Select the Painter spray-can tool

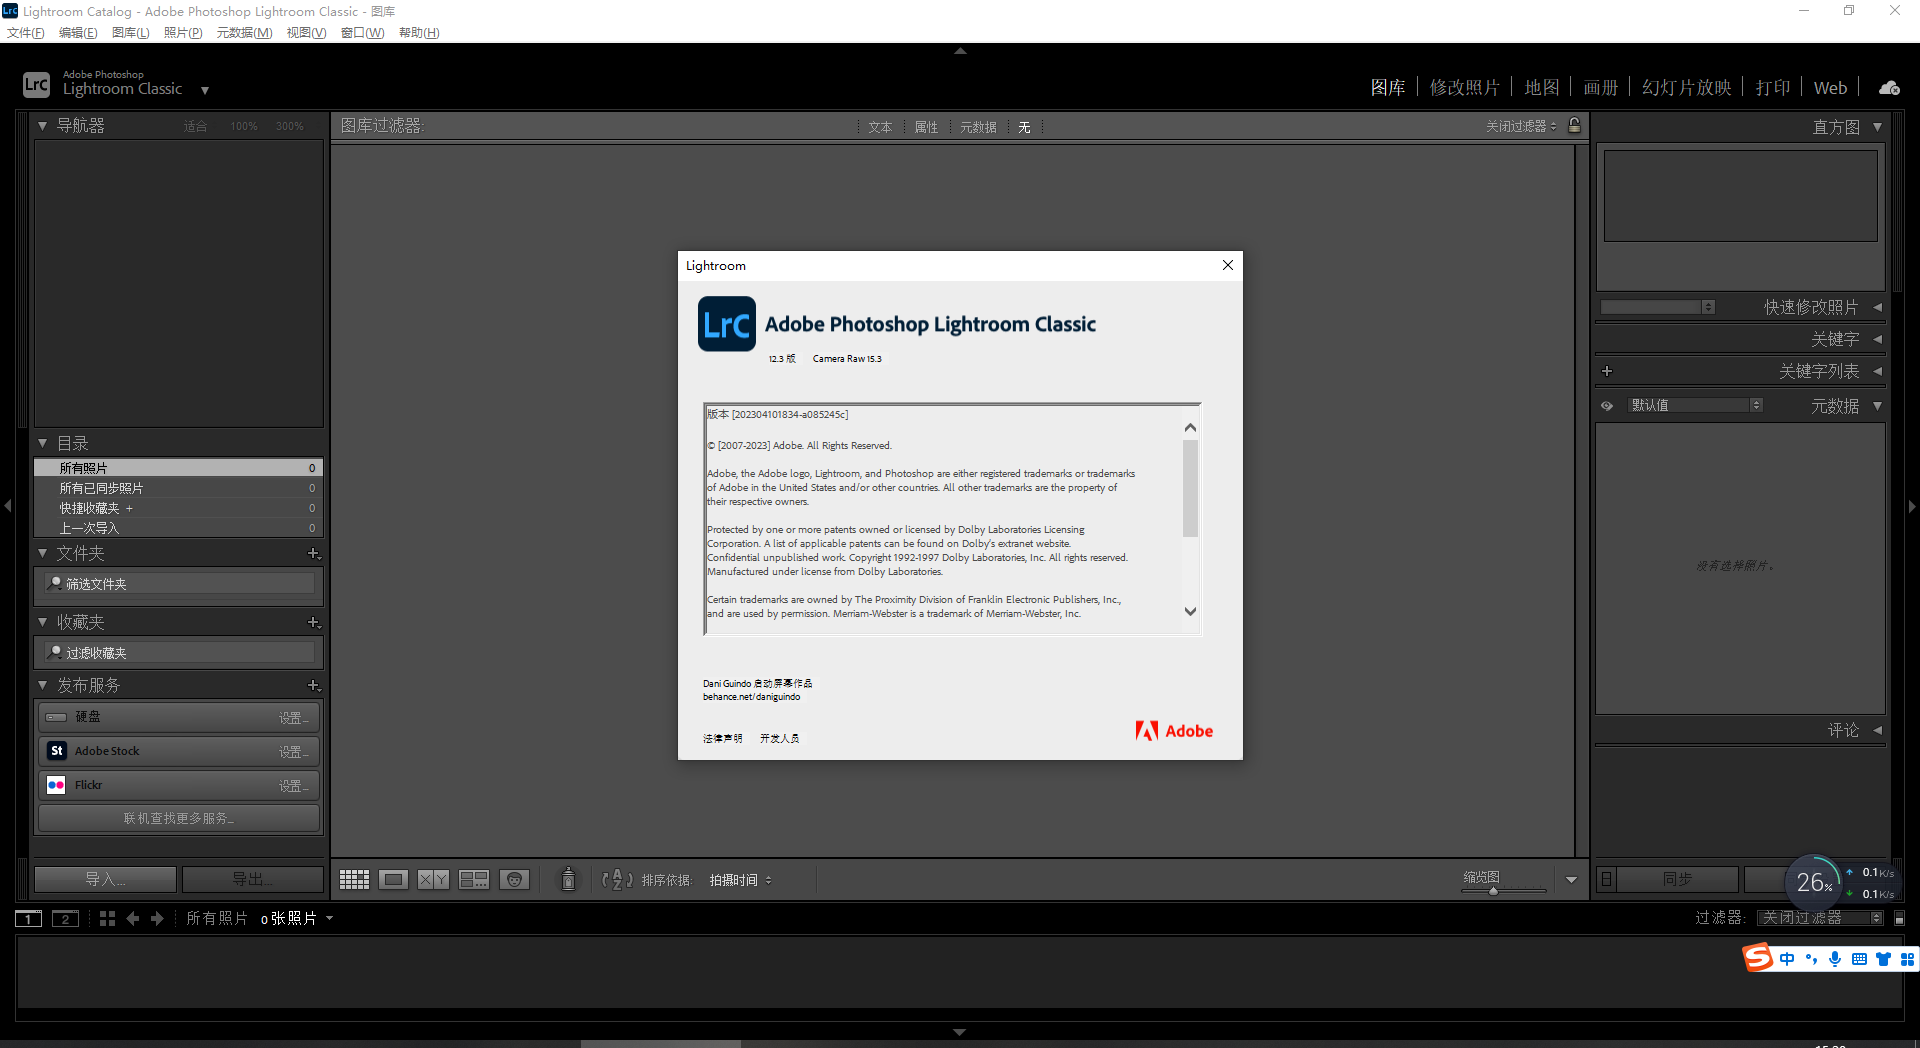(567, 880)
